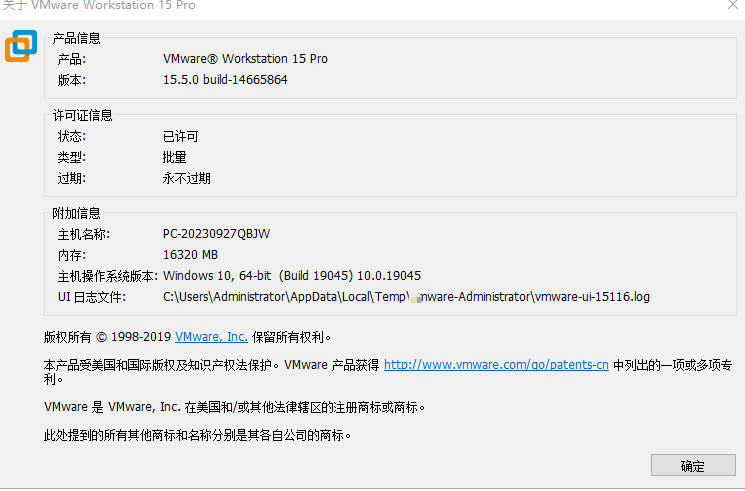The image size is (745, 491).
Task: Click the 内存: label
Action: click(x=72, y=255)
